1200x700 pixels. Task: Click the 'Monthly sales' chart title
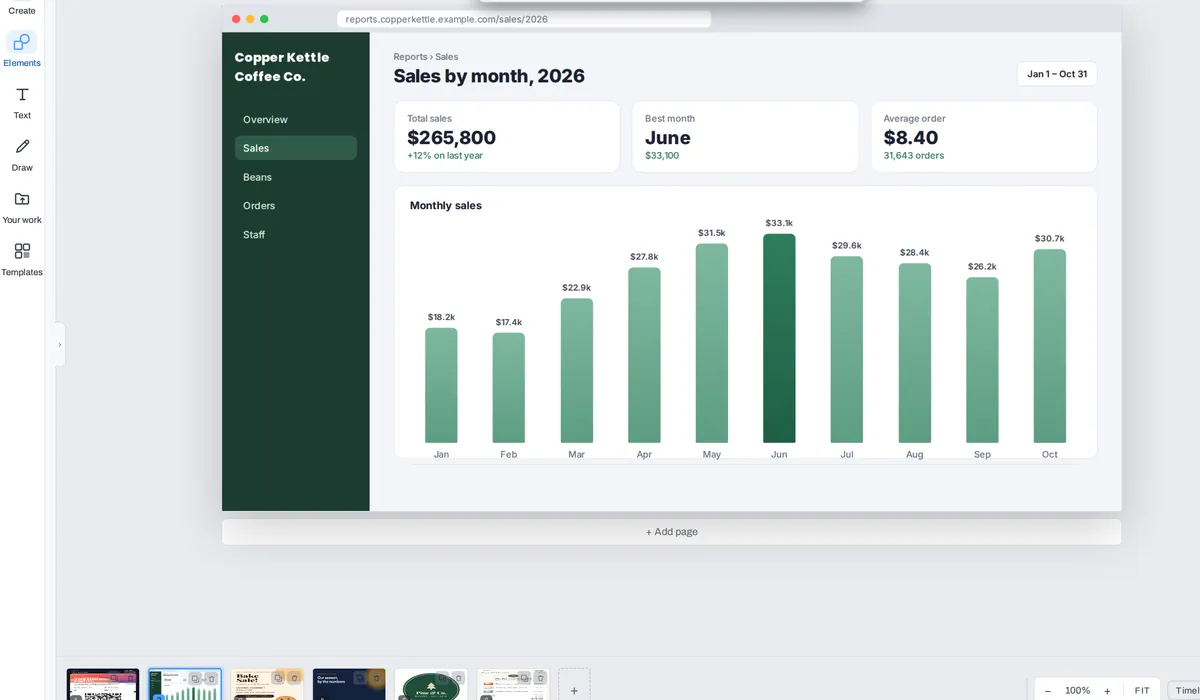pyautogui.click(x=446, y=206)
